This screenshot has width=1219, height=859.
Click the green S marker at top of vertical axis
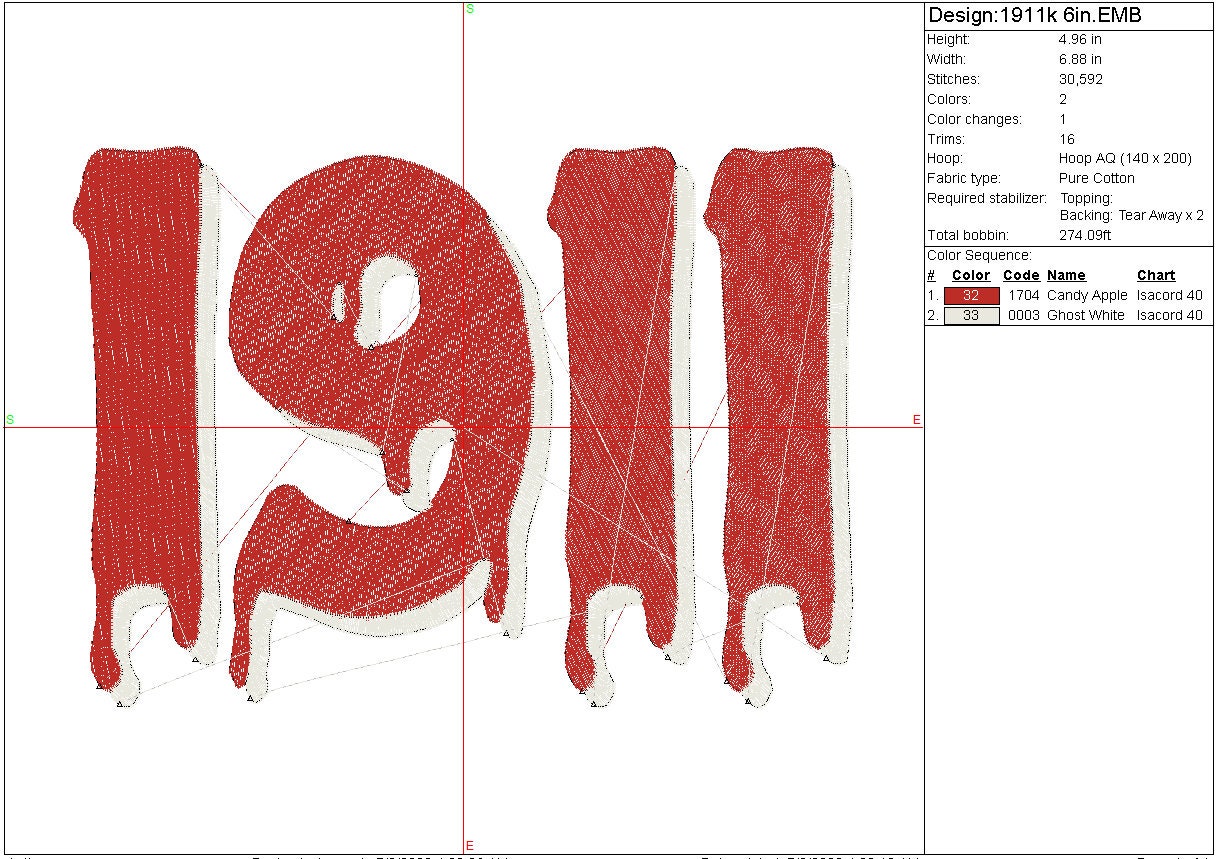coord(469,9)
